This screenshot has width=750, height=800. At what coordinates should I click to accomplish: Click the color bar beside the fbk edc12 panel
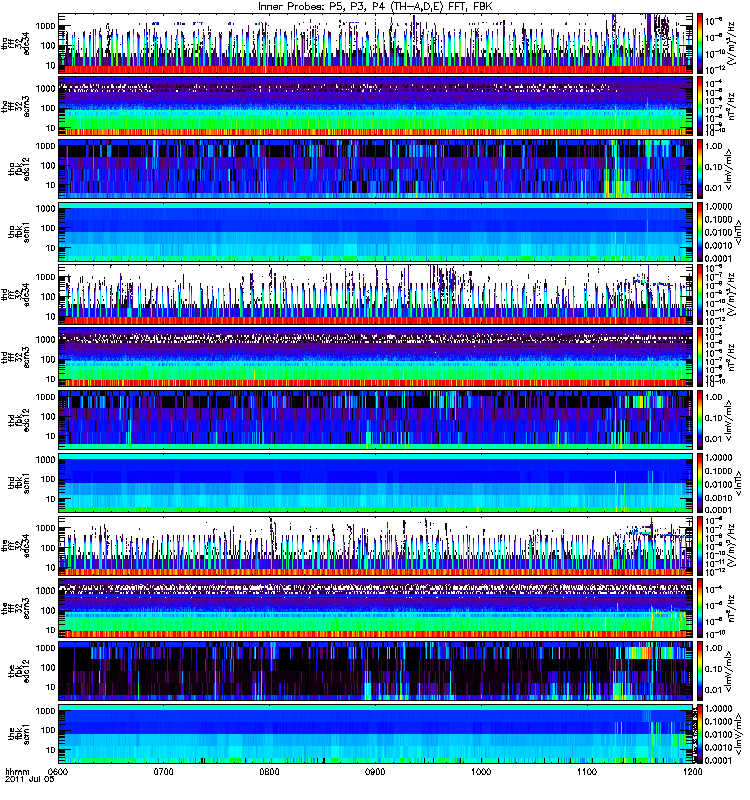[700, 671]
